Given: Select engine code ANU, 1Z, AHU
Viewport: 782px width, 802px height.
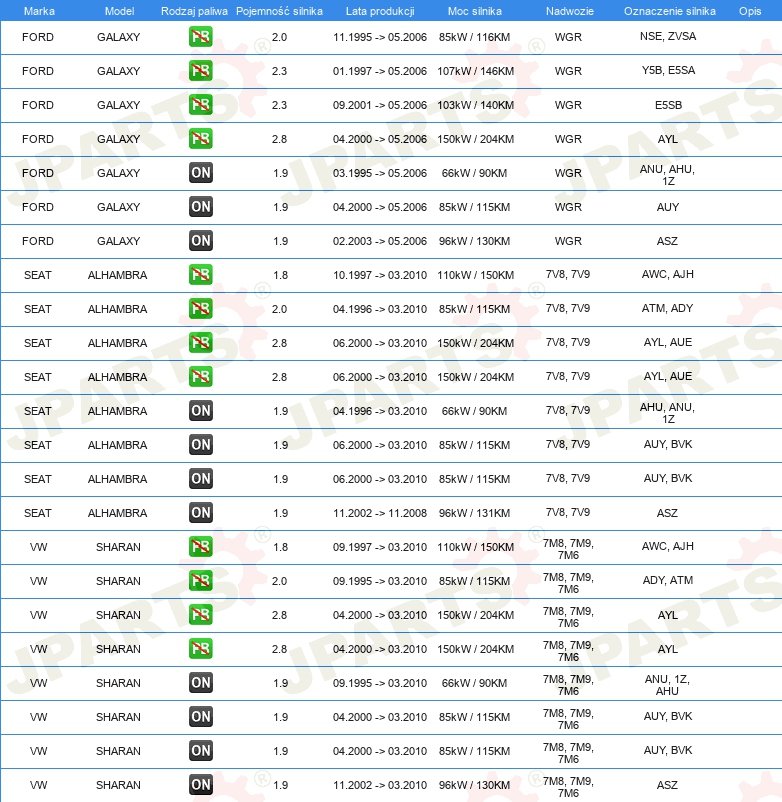Looking at the screenshot, I should [x=667, y=685].
